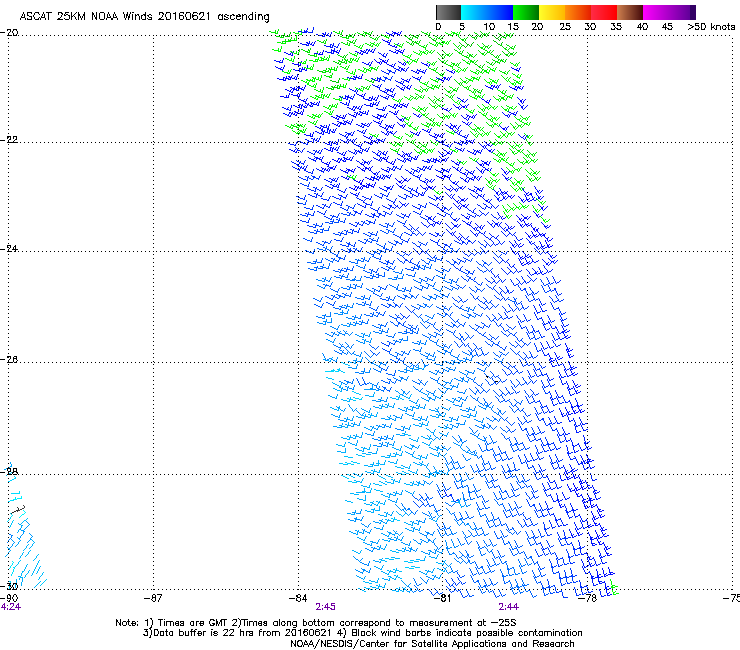
Task: Click the -22 latitude axis label
Action: coord(9,140)
